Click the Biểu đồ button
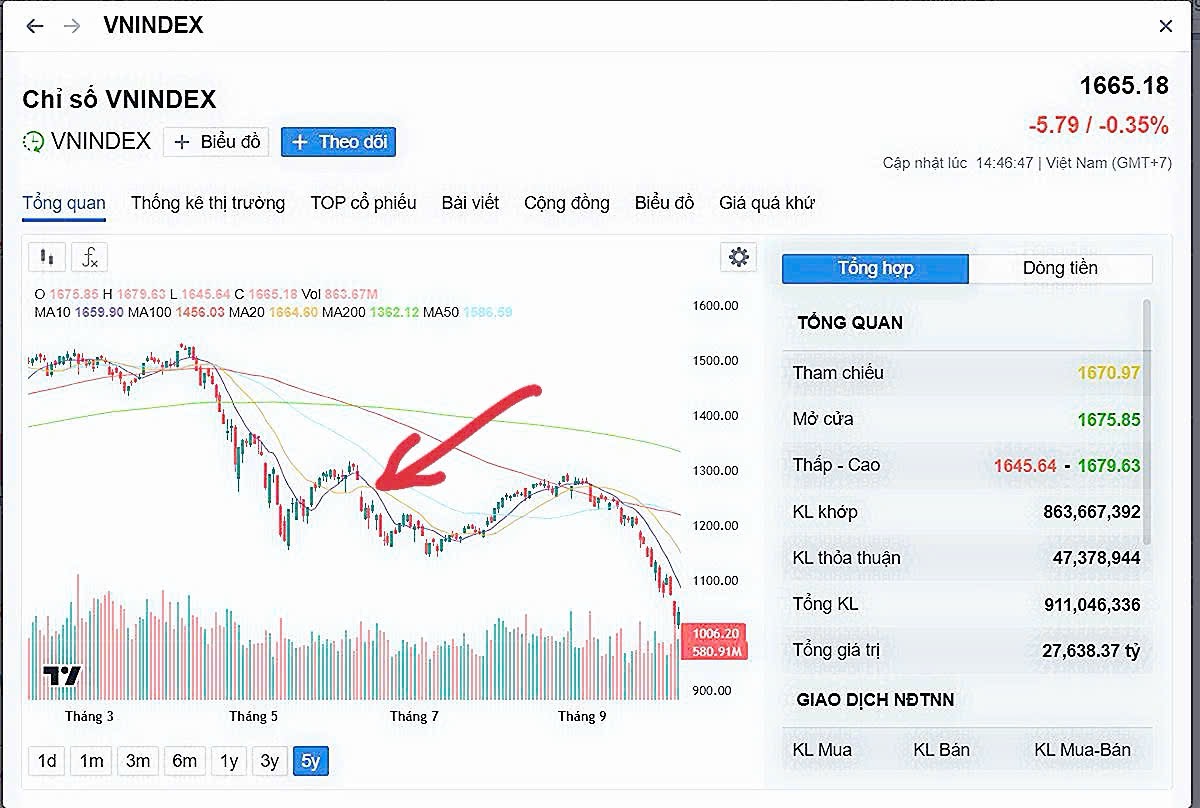 click(217, 142)
